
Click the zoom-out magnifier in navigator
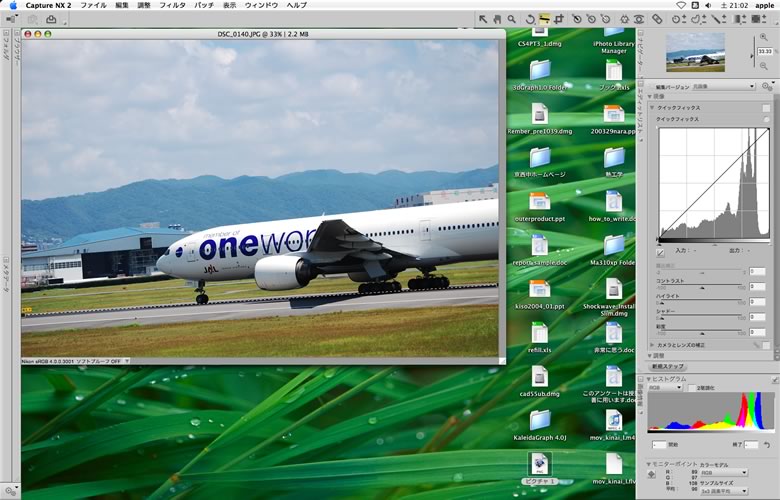click(764, 66)
